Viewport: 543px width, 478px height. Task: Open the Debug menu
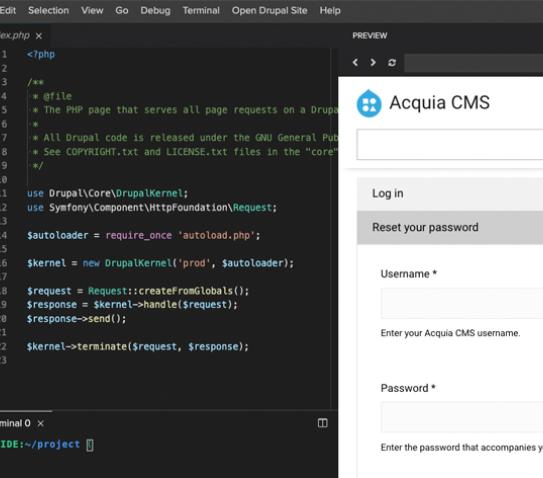pyautogui.click(x=155, y=10)
